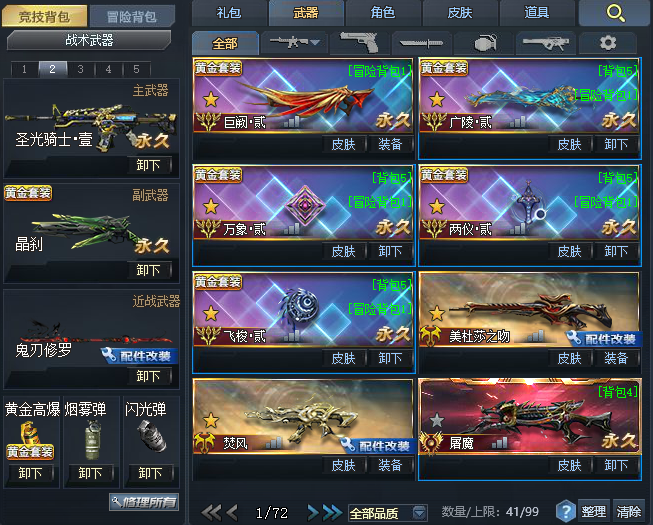Expand the 战术武器 section header
Viewport: 653px width, 525px height.
[x=89, y=40]
